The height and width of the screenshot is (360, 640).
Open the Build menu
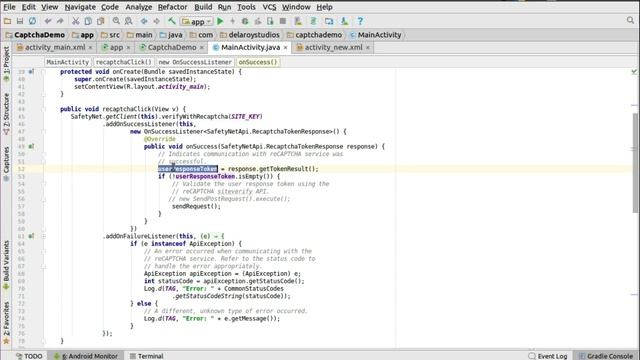[203, 7]
